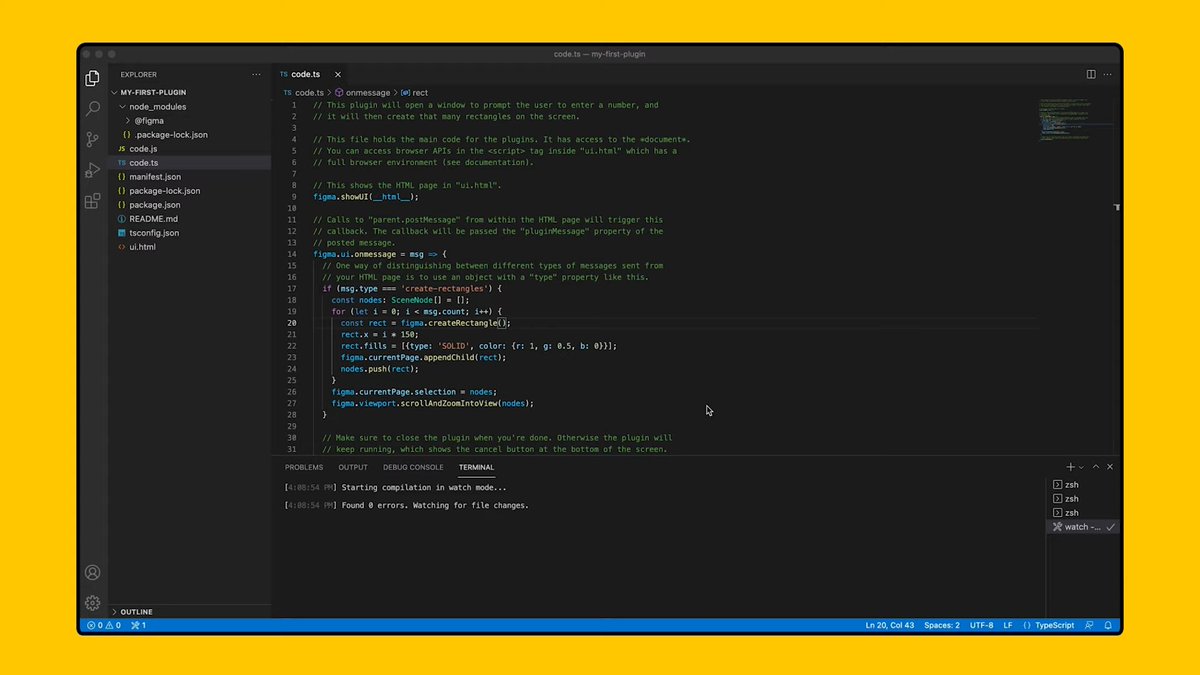The height and width of the screenshot is (675, 1200).
Task: Create a new terminal with plus icon
Action: (1070, 467)
